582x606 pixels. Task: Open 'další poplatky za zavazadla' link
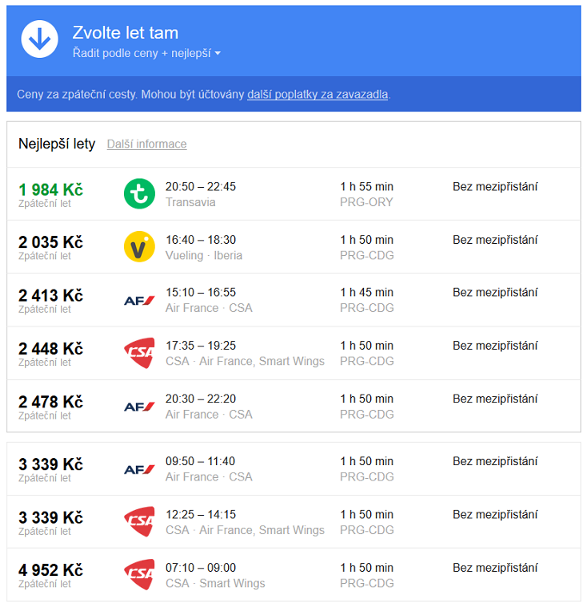click(x=317, y=94)
